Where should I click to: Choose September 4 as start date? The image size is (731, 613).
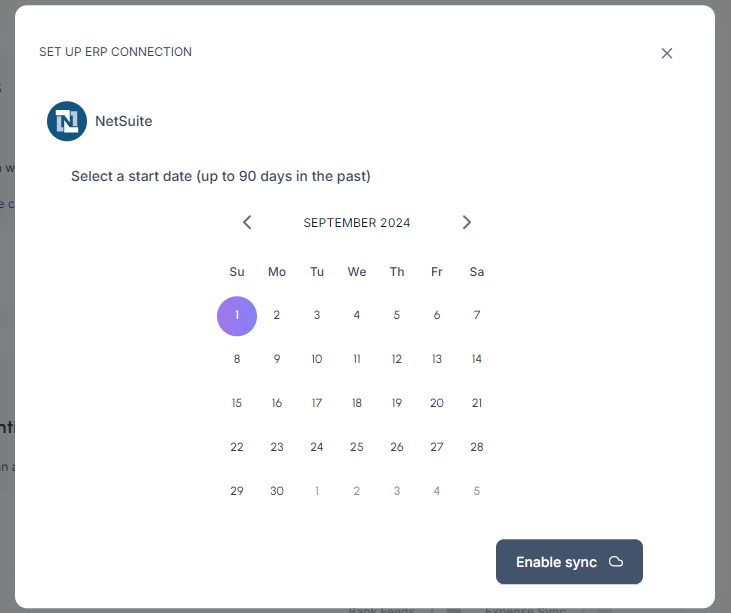click(357, 316)
